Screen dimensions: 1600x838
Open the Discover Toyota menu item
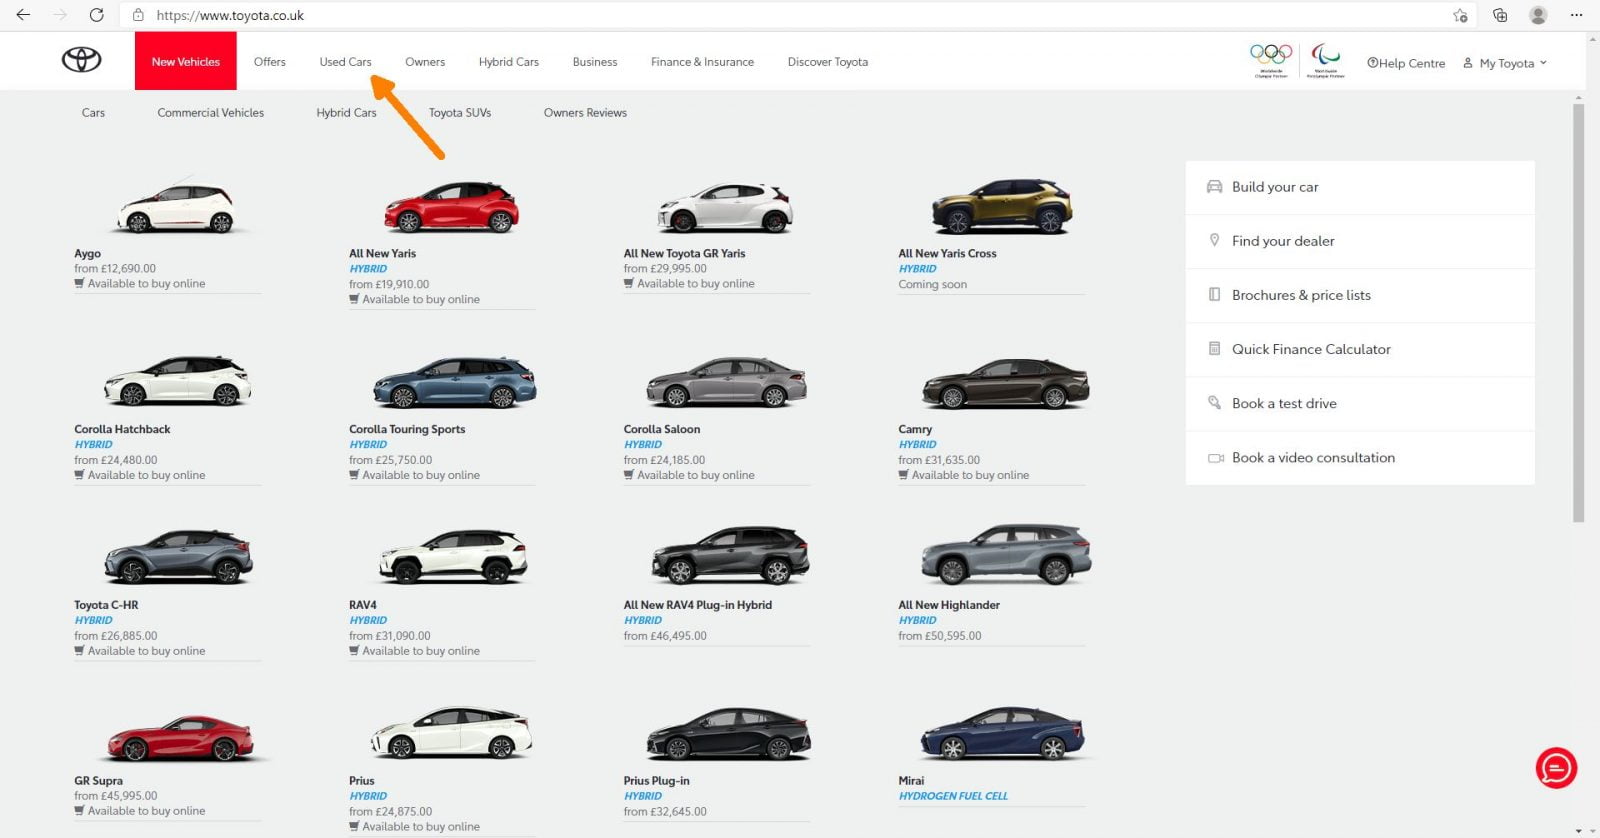[x=827, y=61]
